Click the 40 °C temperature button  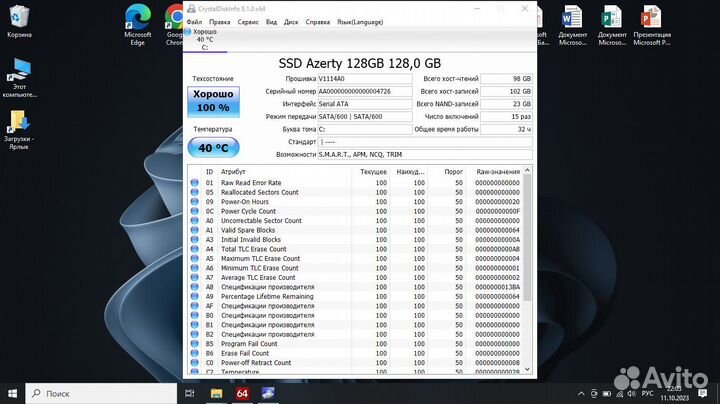click(x=214, y=148)
